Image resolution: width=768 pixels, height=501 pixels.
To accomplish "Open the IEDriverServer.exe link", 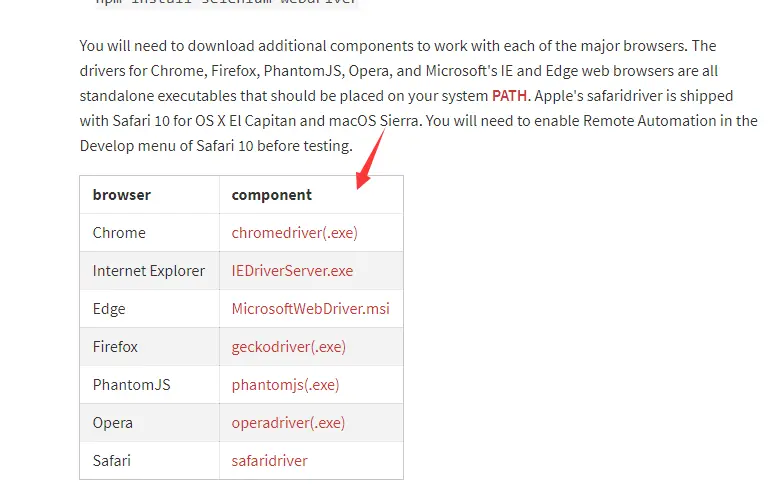I will point(292,270).
